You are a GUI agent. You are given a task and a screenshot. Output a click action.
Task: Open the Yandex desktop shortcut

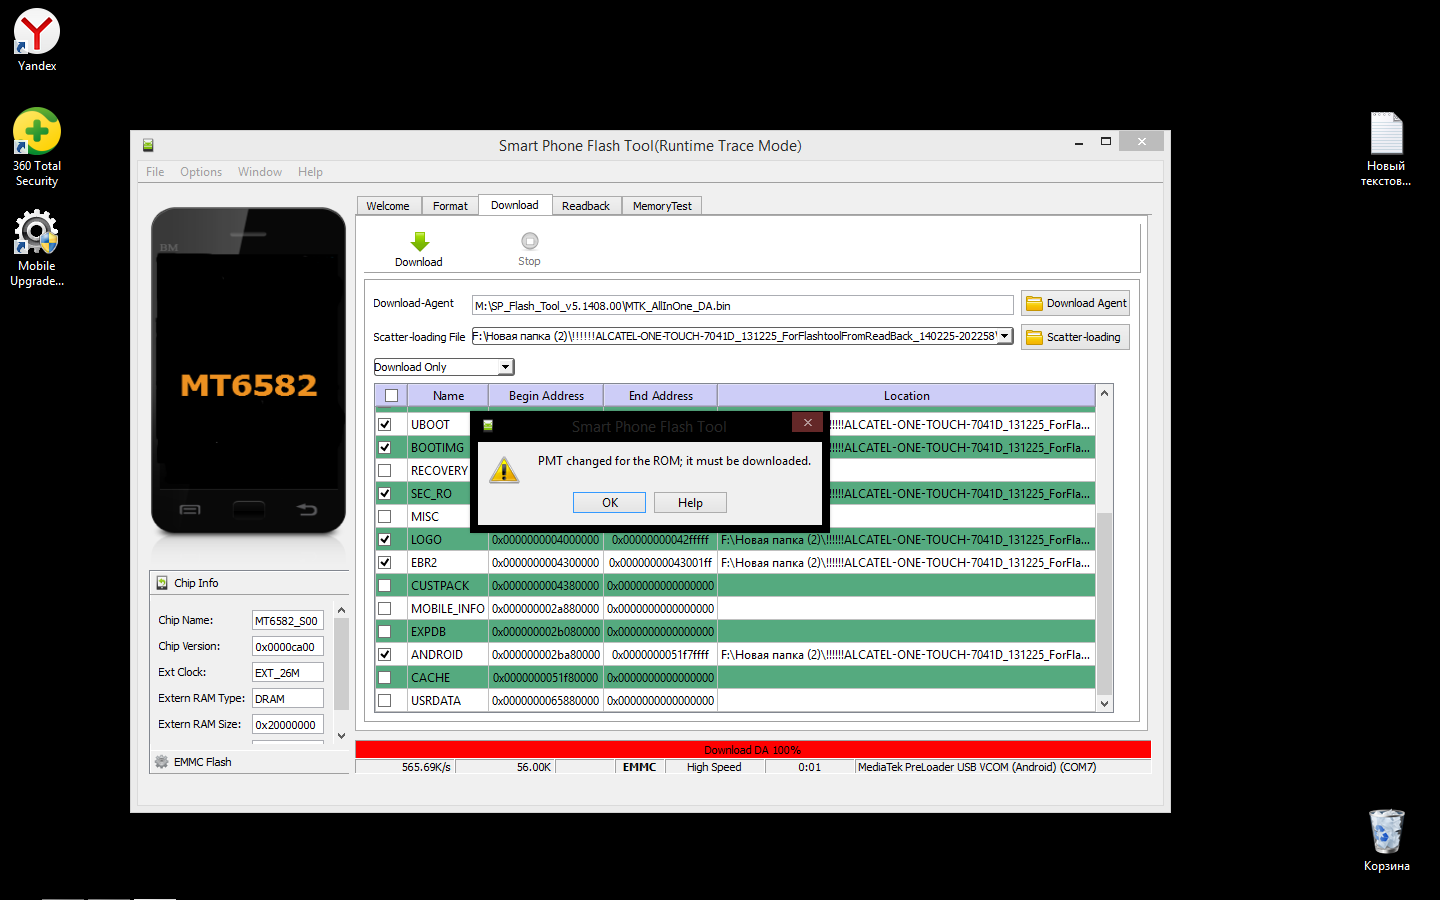click(x=37, y=33)
